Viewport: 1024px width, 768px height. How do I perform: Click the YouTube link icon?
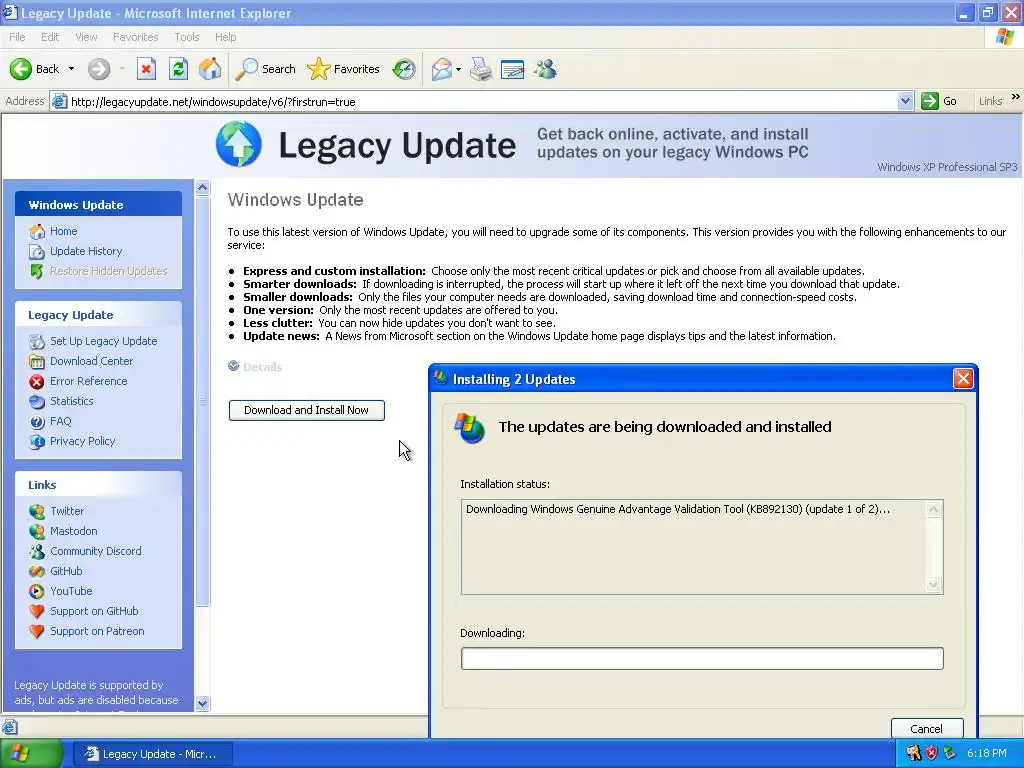[x=37, y=592]
